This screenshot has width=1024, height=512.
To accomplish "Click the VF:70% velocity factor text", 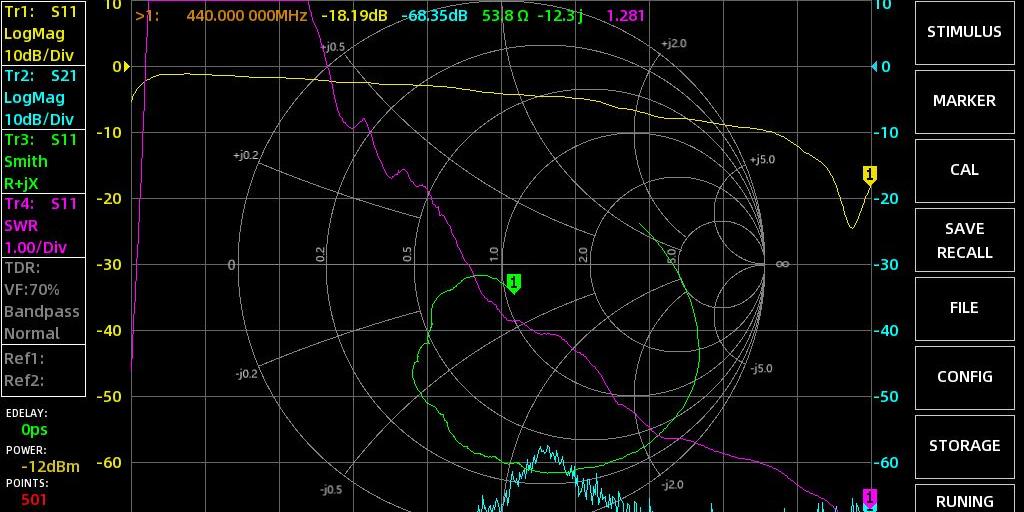I will pyautogui.click(x=32, y=289).
